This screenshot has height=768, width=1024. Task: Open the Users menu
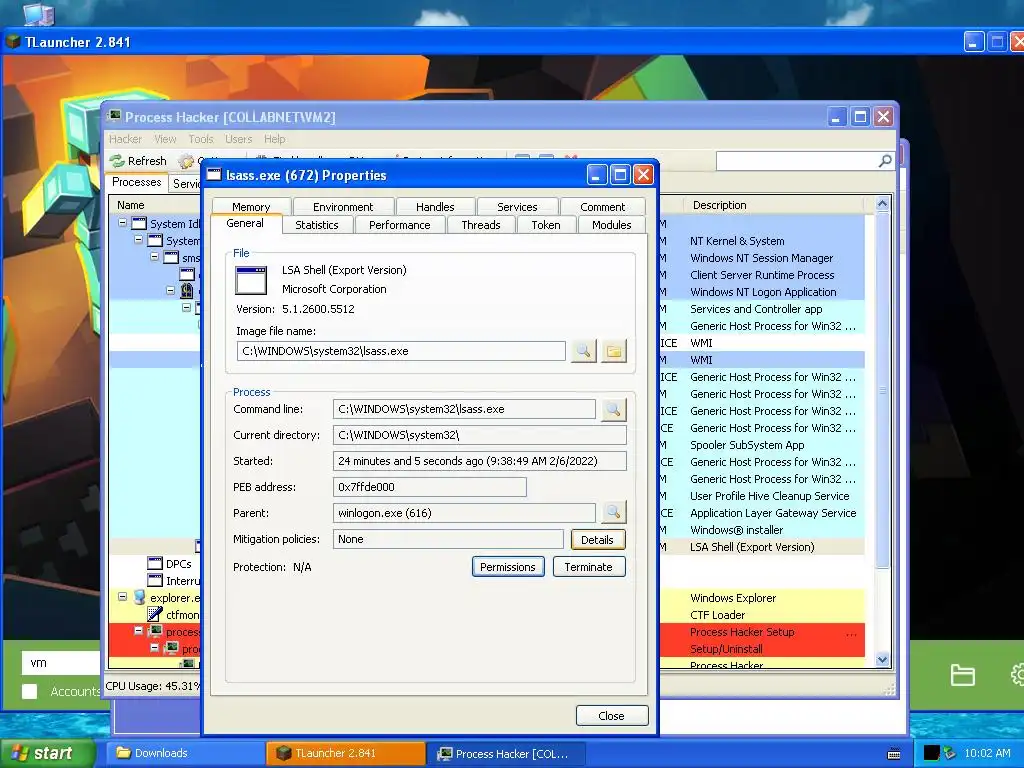238,139
